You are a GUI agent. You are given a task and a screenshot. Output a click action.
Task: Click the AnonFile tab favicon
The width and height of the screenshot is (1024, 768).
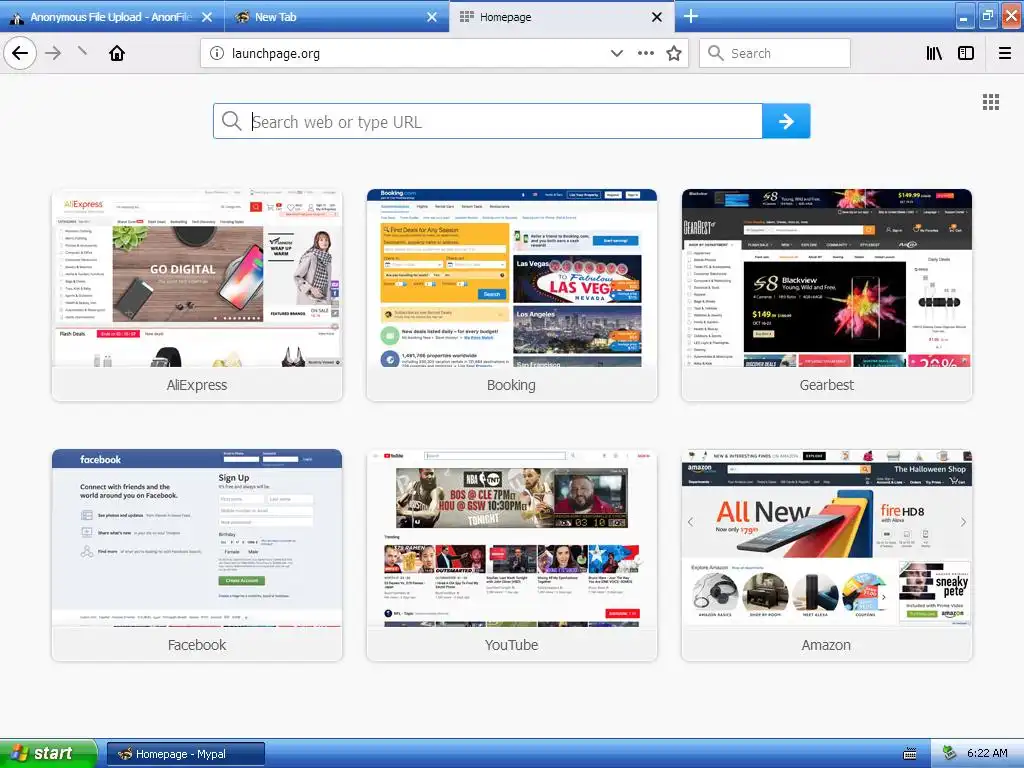(18, 18)
